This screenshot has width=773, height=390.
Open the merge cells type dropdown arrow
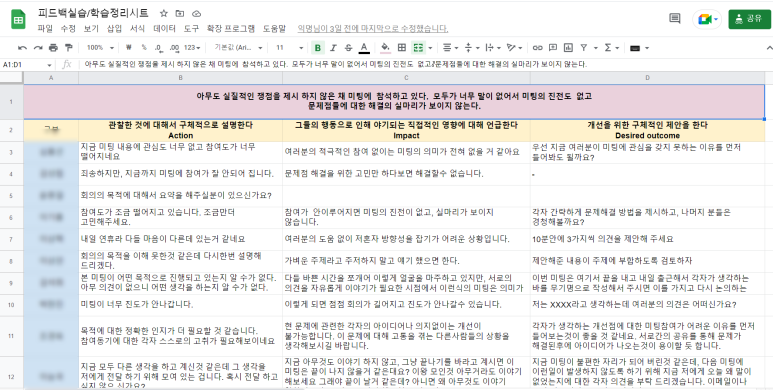[430, 48]
